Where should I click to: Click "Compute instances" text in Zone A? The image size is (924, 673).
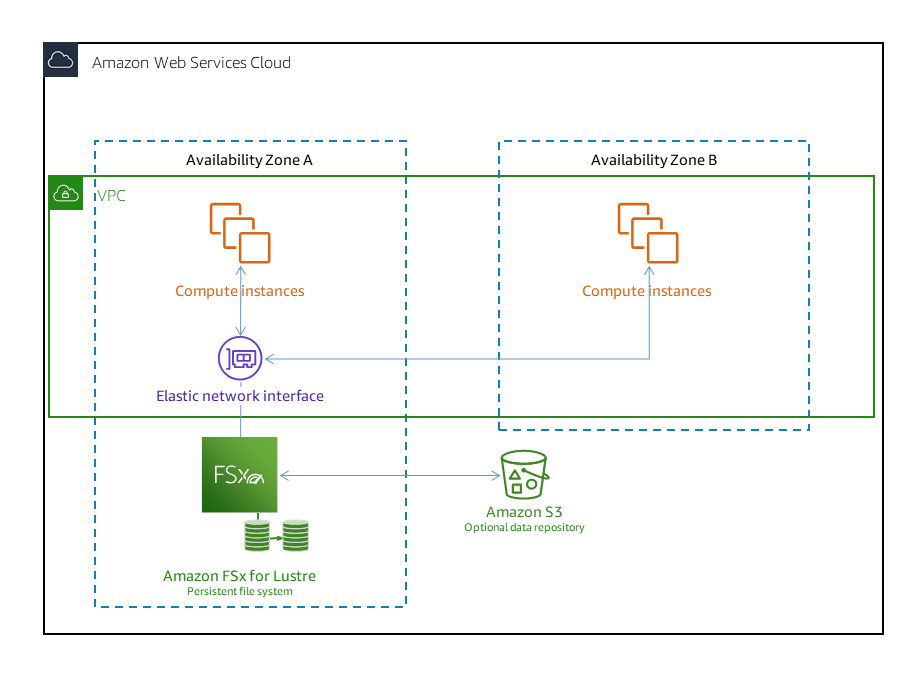[x=240, y=291]
